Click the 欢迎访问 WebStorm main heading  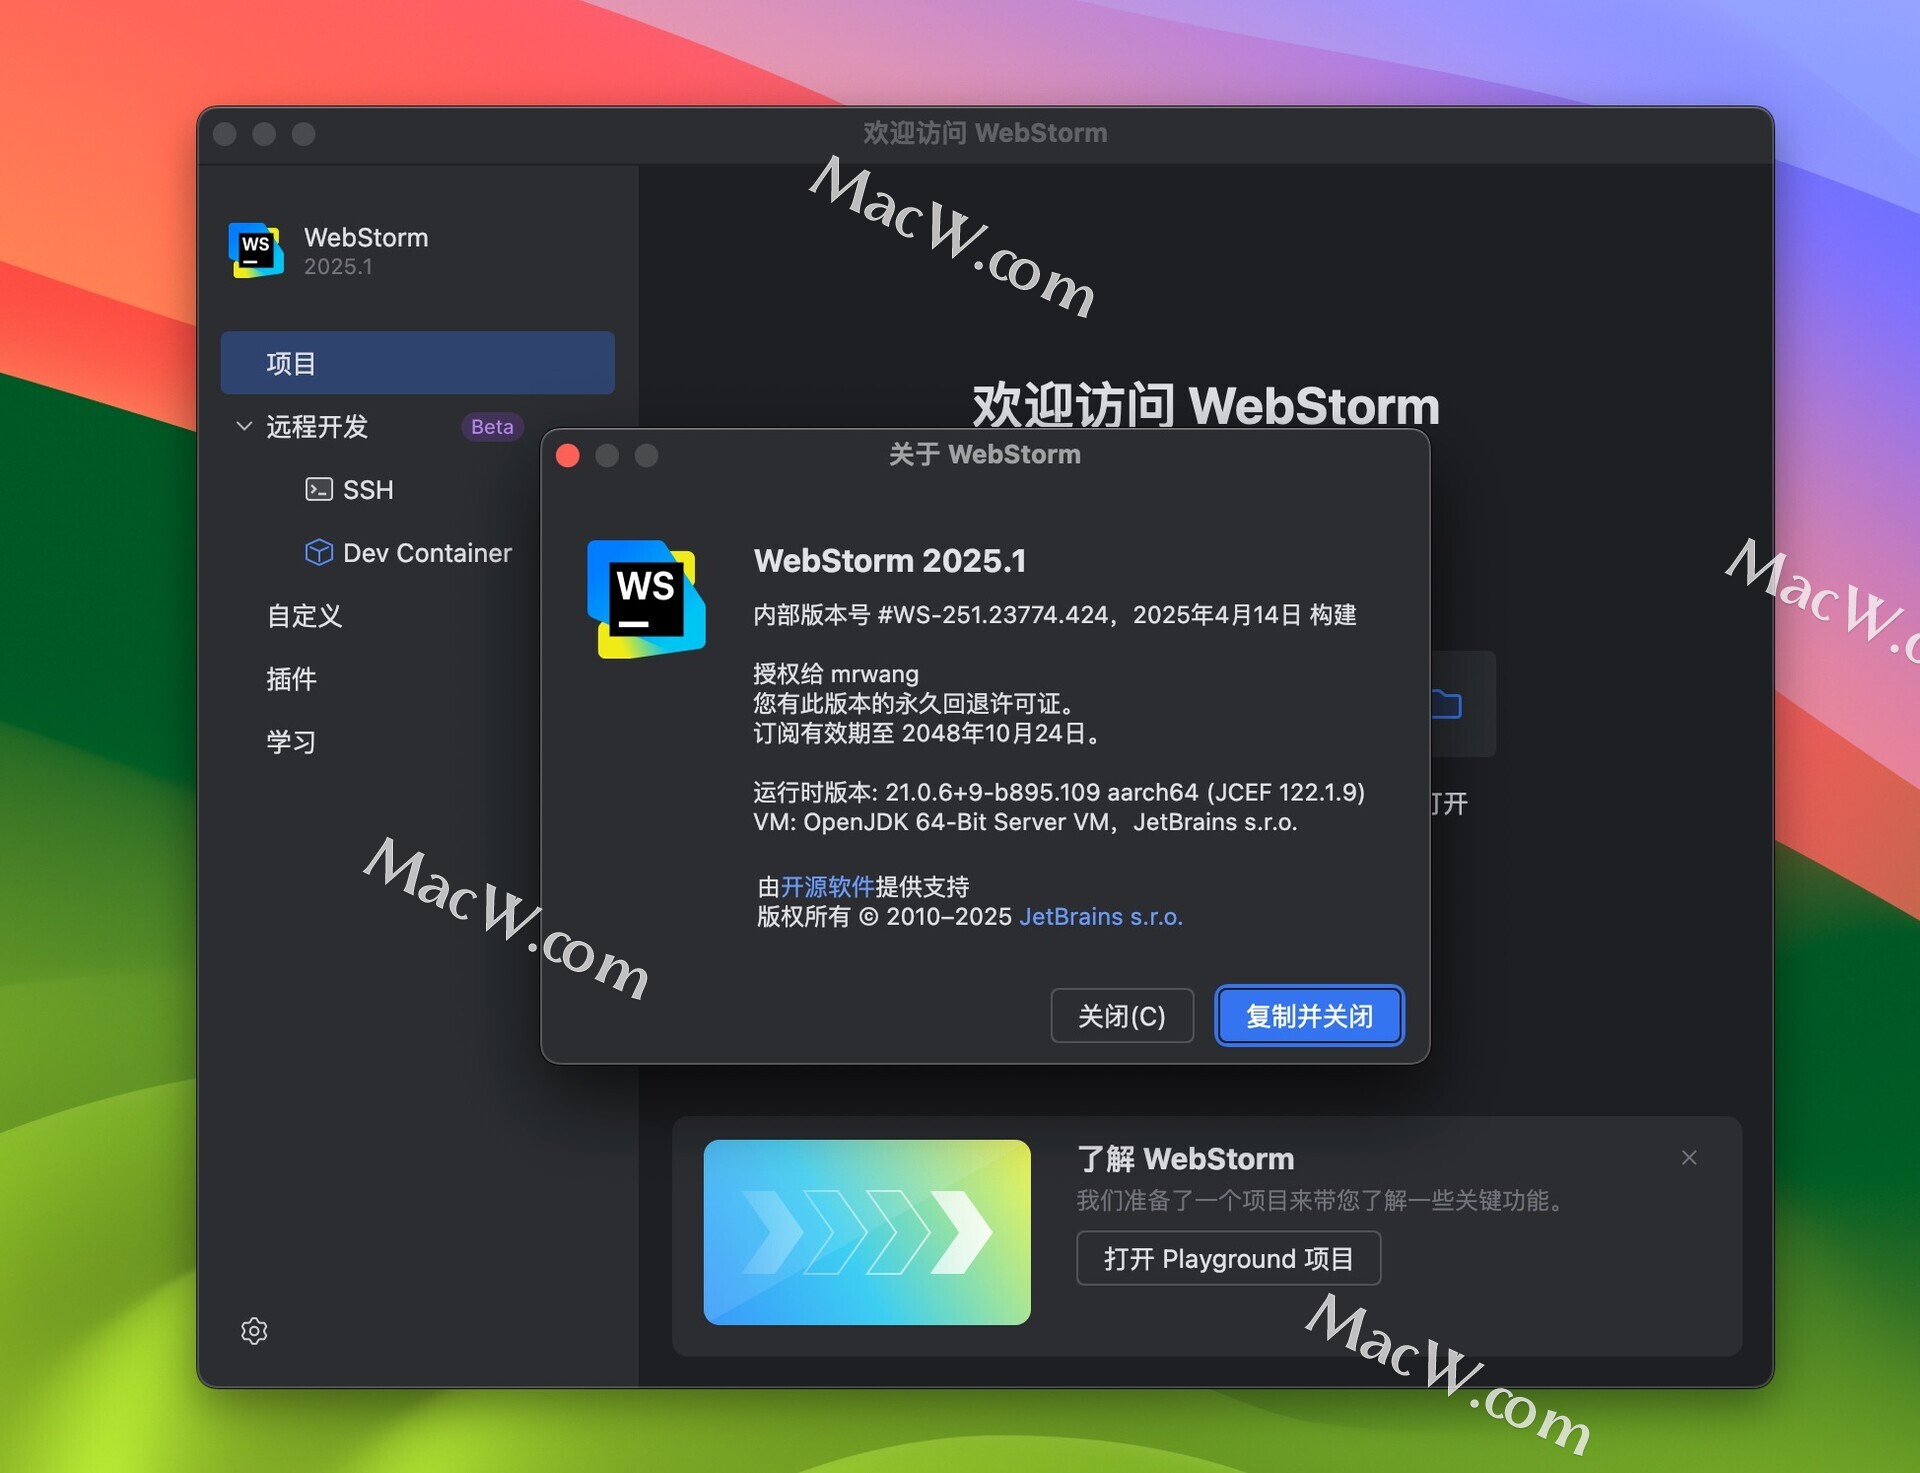pos(1206,404)
